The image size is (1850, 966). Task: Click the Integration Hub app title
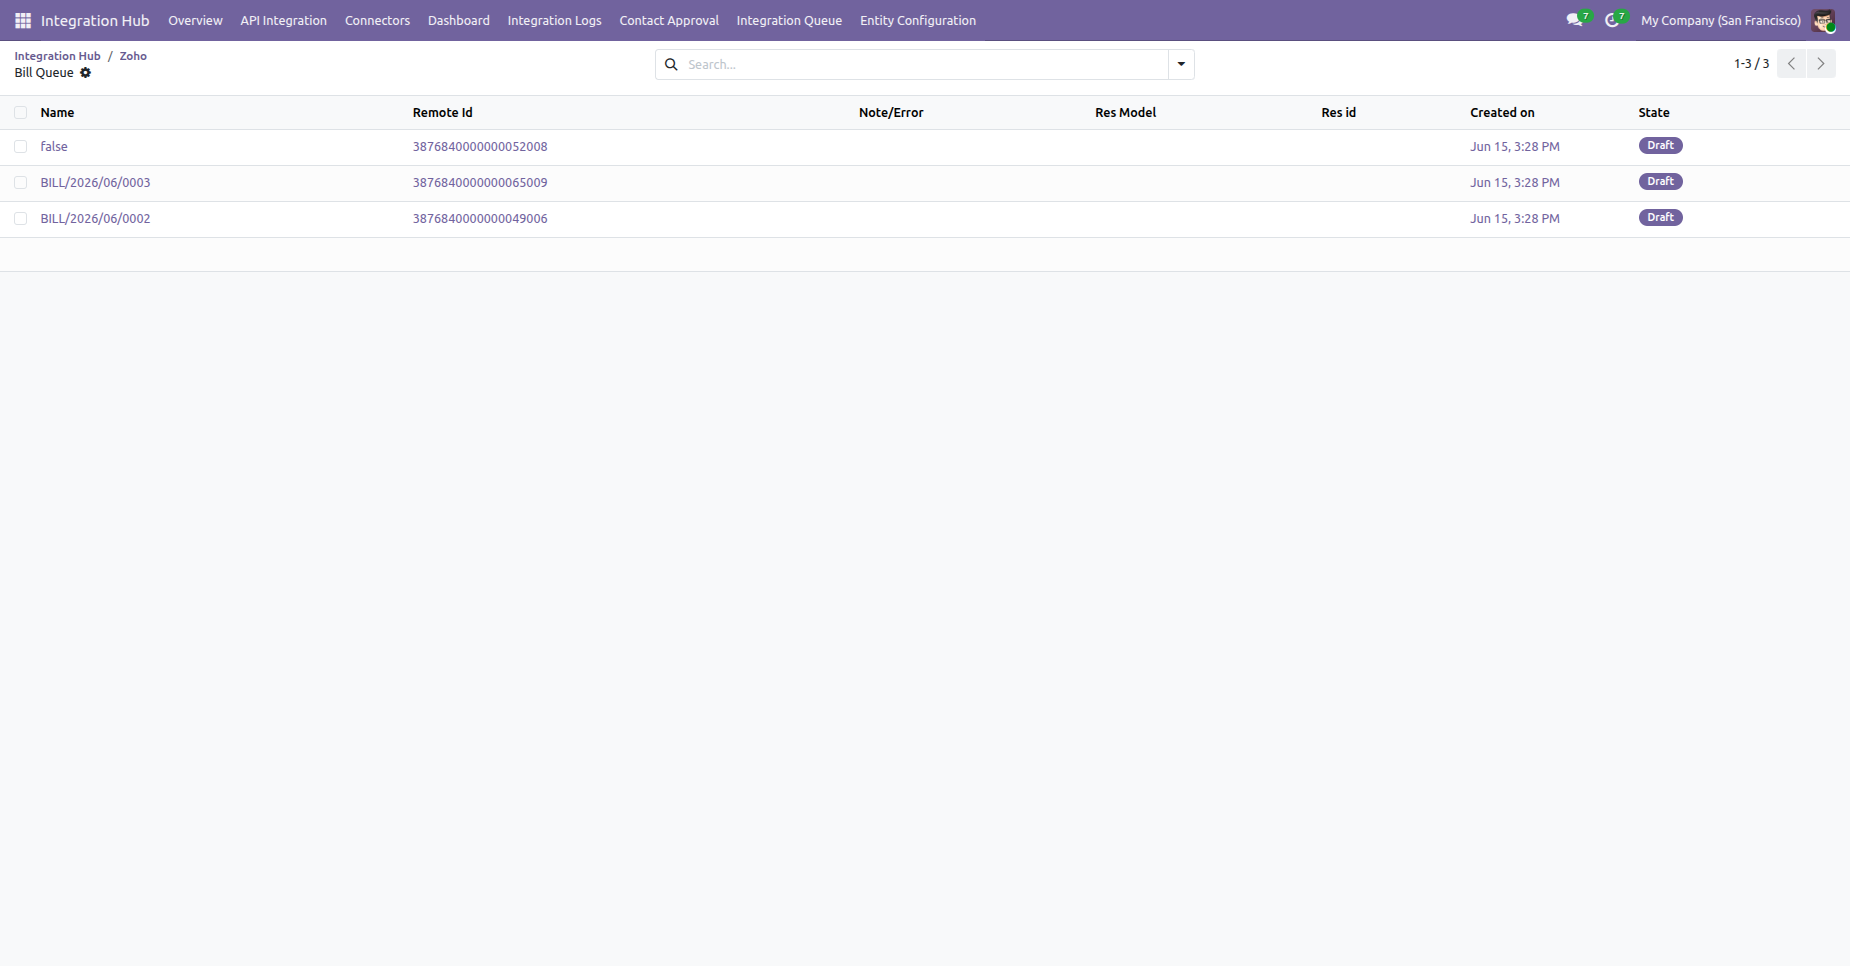point(95,20)
